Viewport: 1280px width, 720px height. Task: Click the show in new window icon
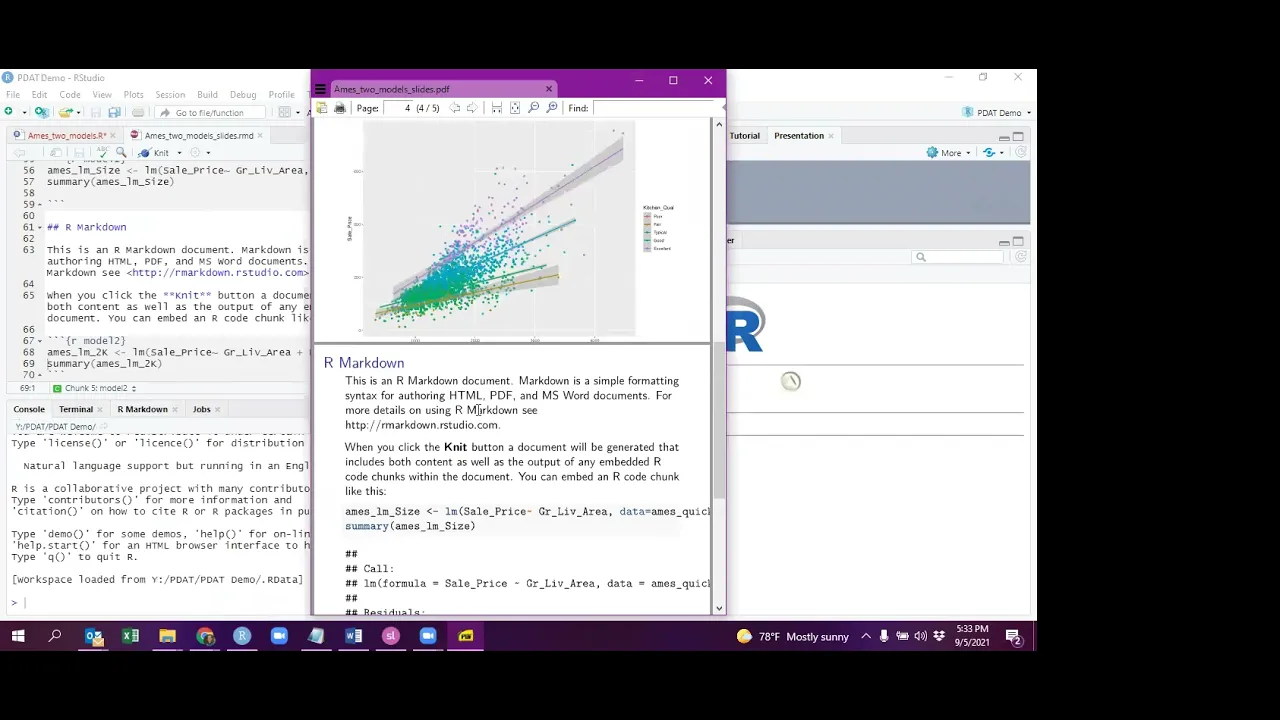56,152
